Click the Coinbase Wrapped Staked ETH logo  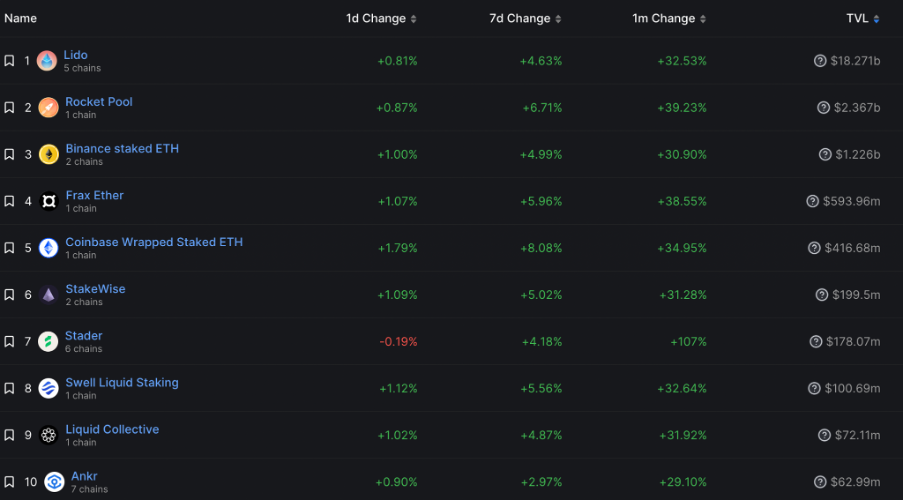point(48,248)
